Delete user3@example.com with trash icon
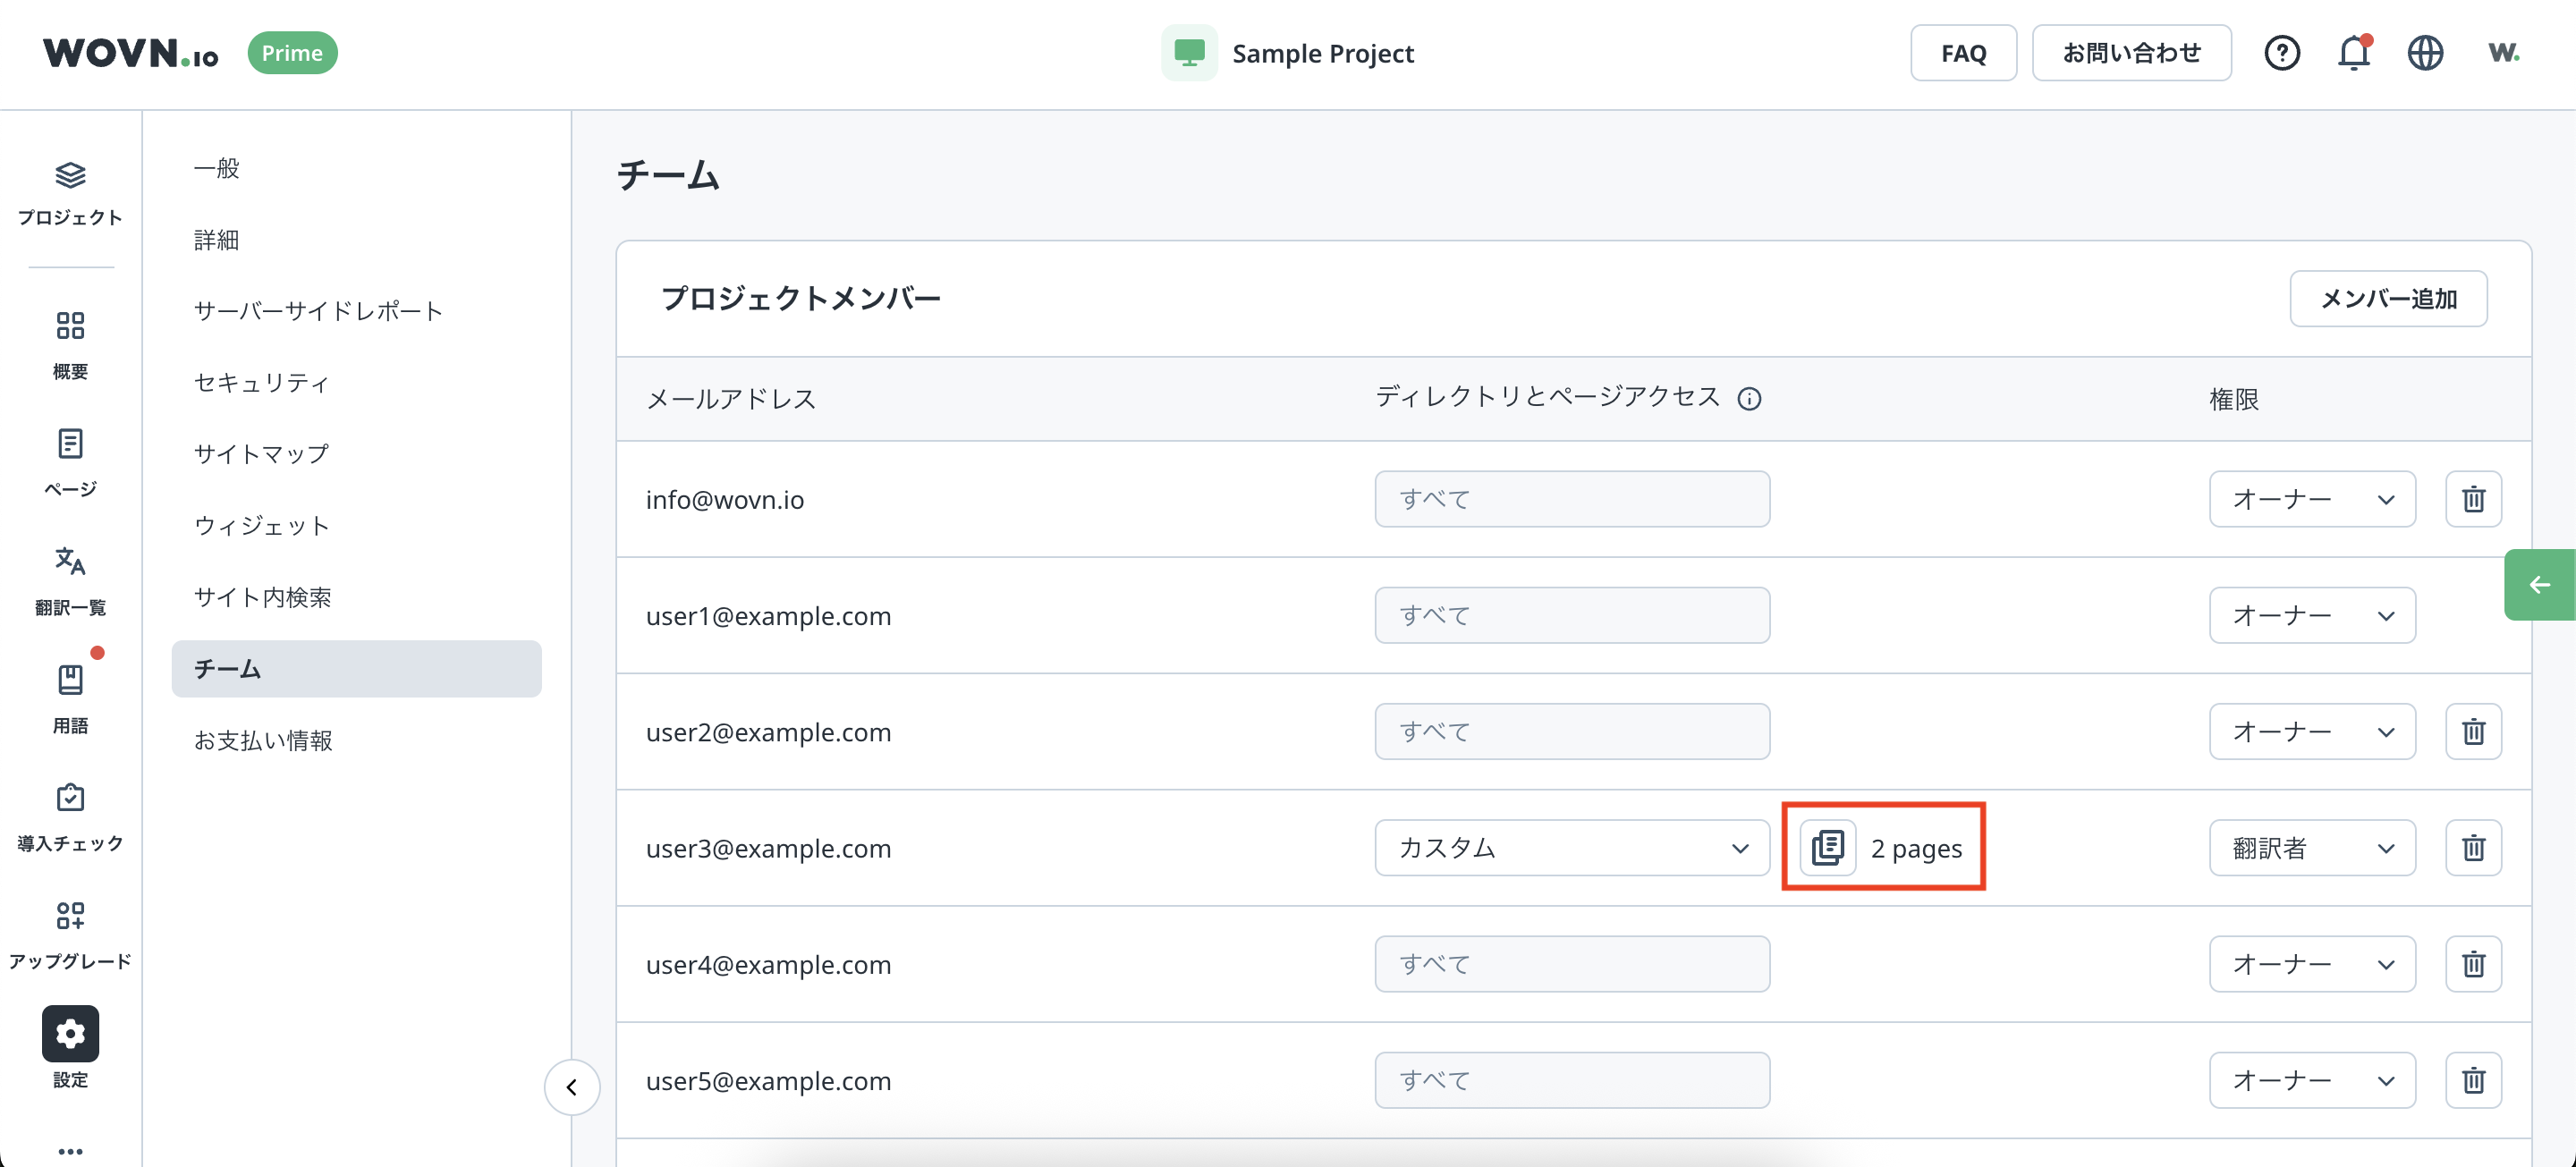Viewport: 2576px width, 1167px height. (2473, 848)
